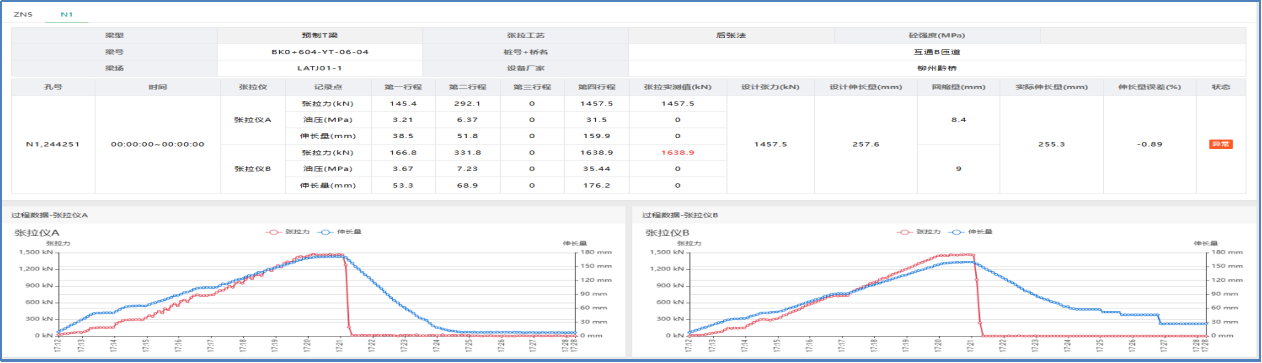
Task: Click the red 1638.9 measured value
Action: click(677, 153)
